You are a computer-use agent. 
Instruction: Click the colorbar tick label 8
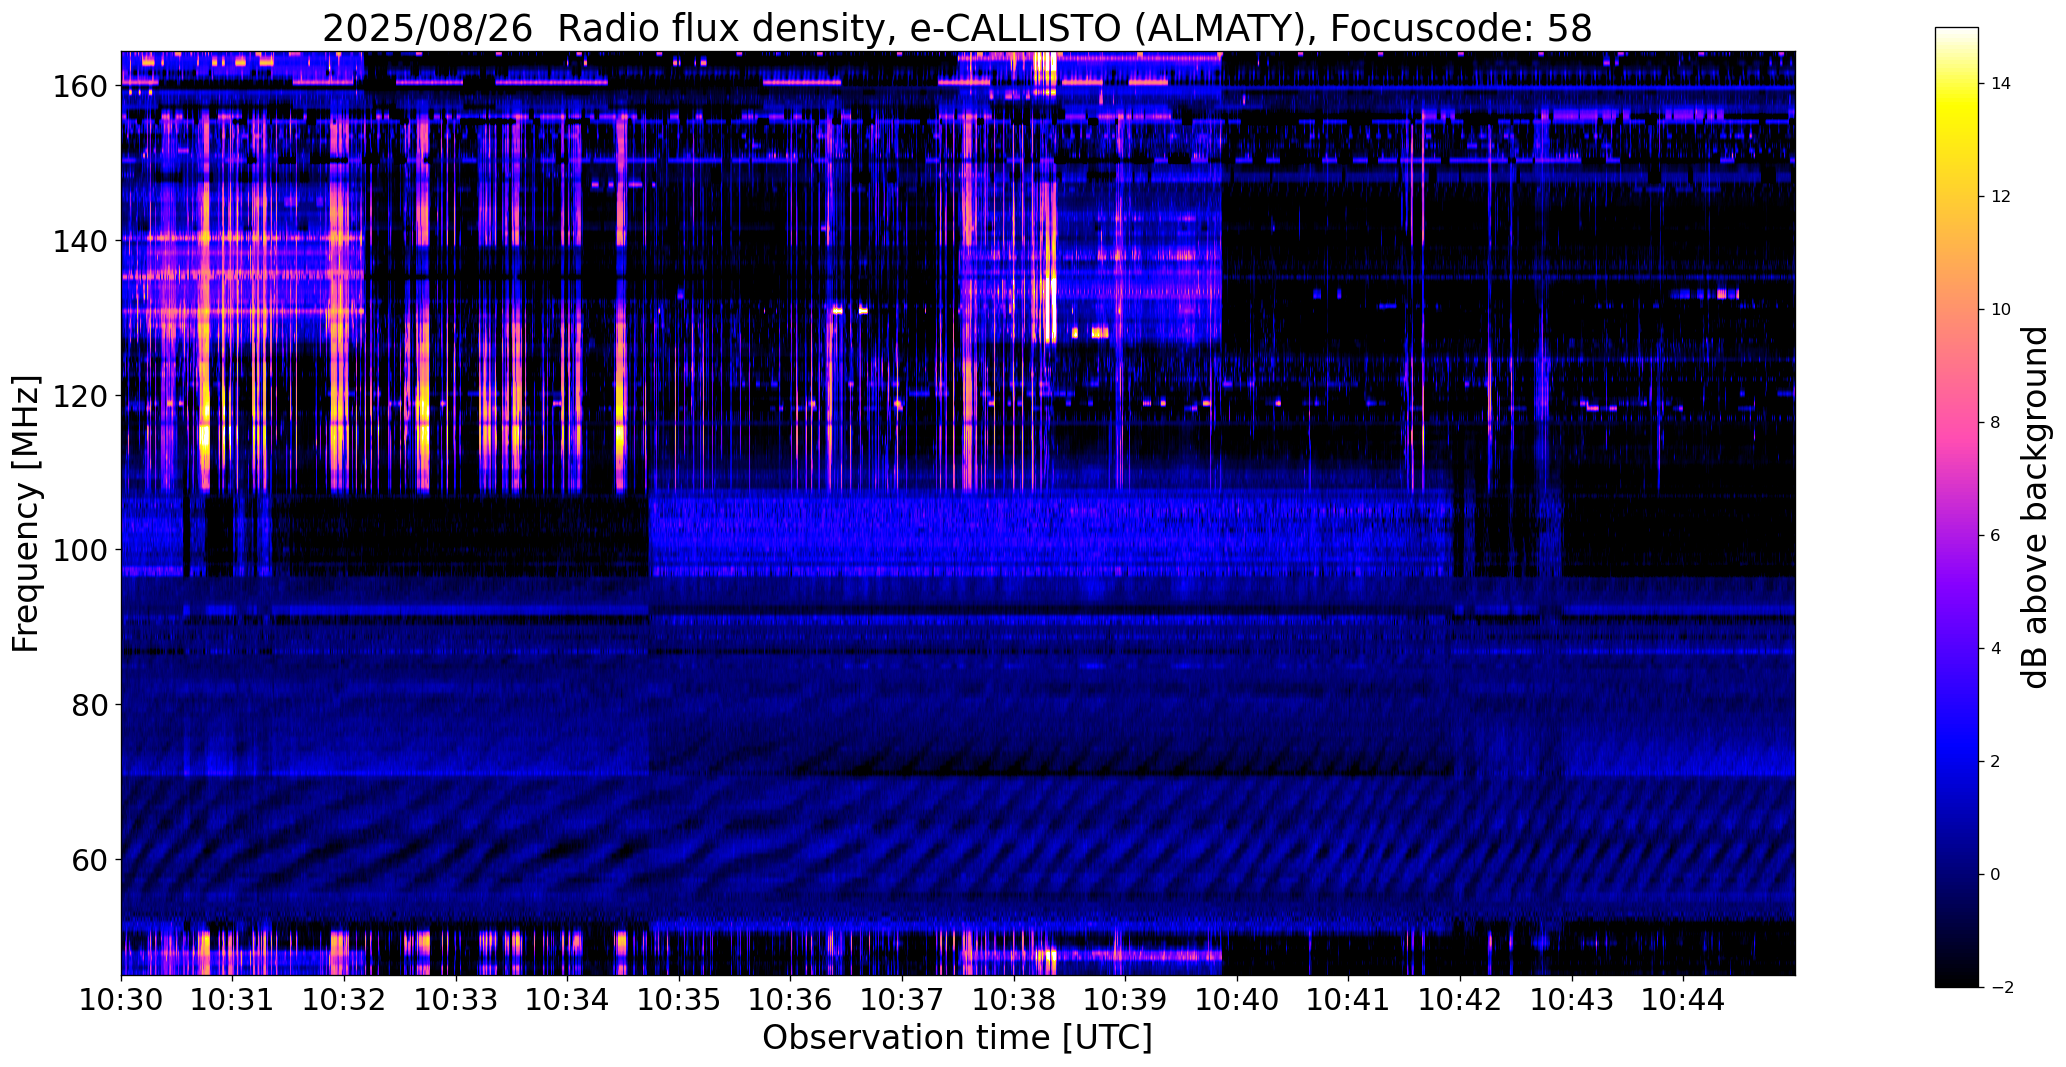tap(1996, 423)
